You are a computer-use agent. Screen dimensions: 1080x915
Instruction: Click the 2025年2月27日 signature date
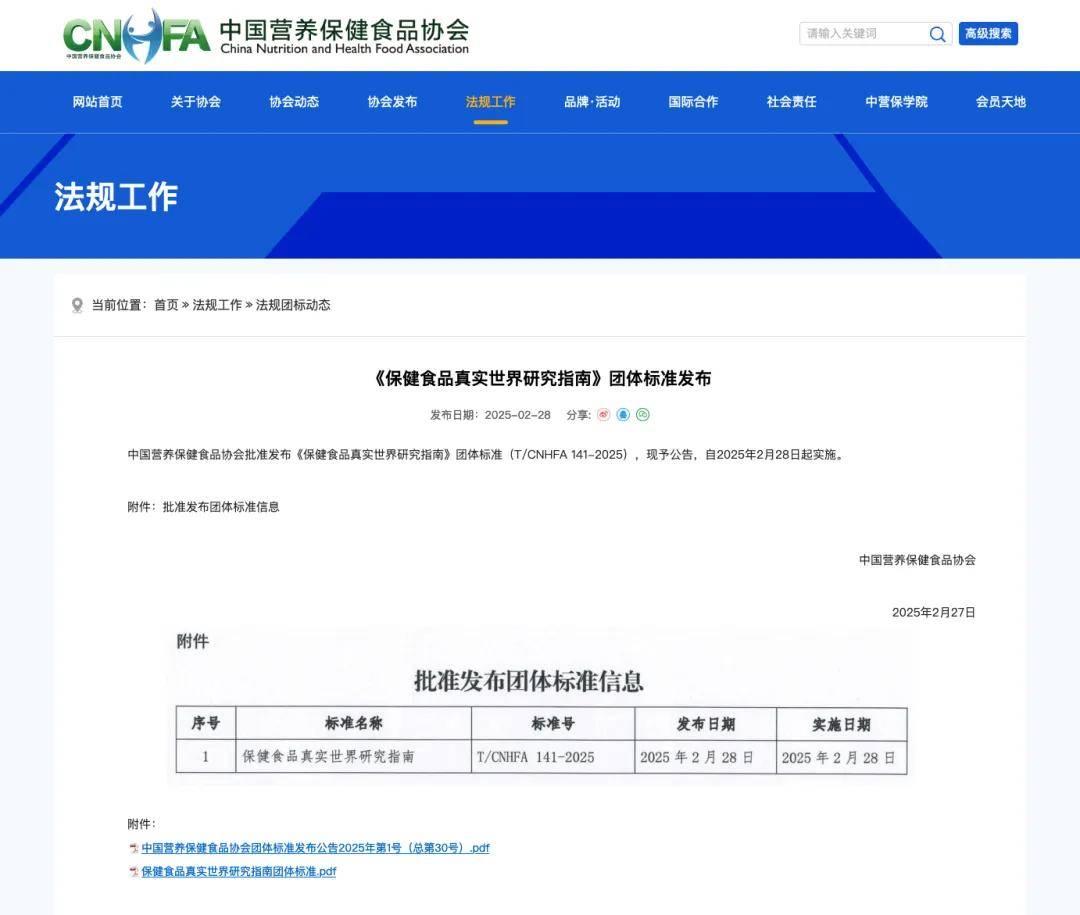933,613
